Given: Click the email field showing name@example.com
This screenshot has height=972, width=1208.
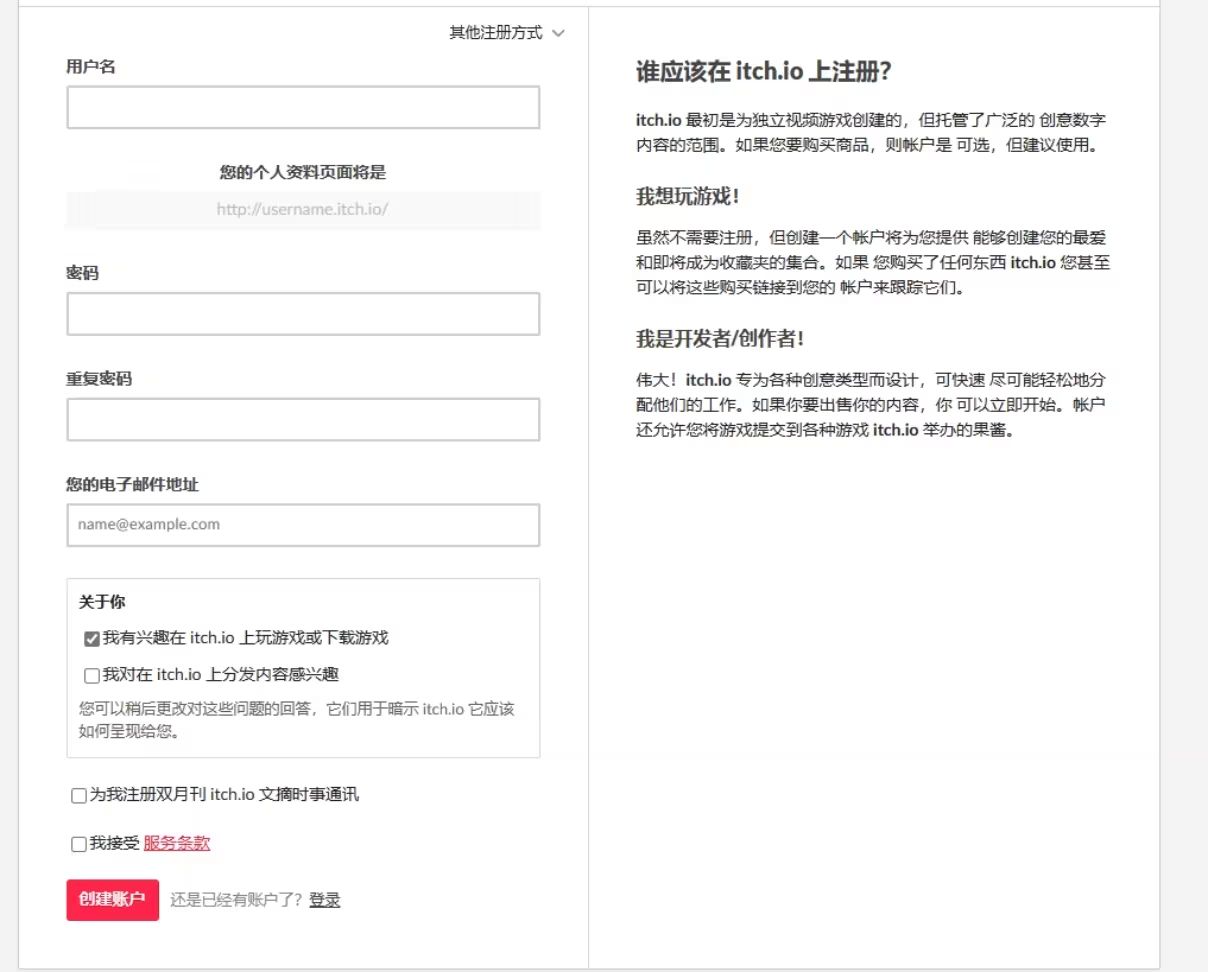Looking at the screenshot, I should 303,525.
